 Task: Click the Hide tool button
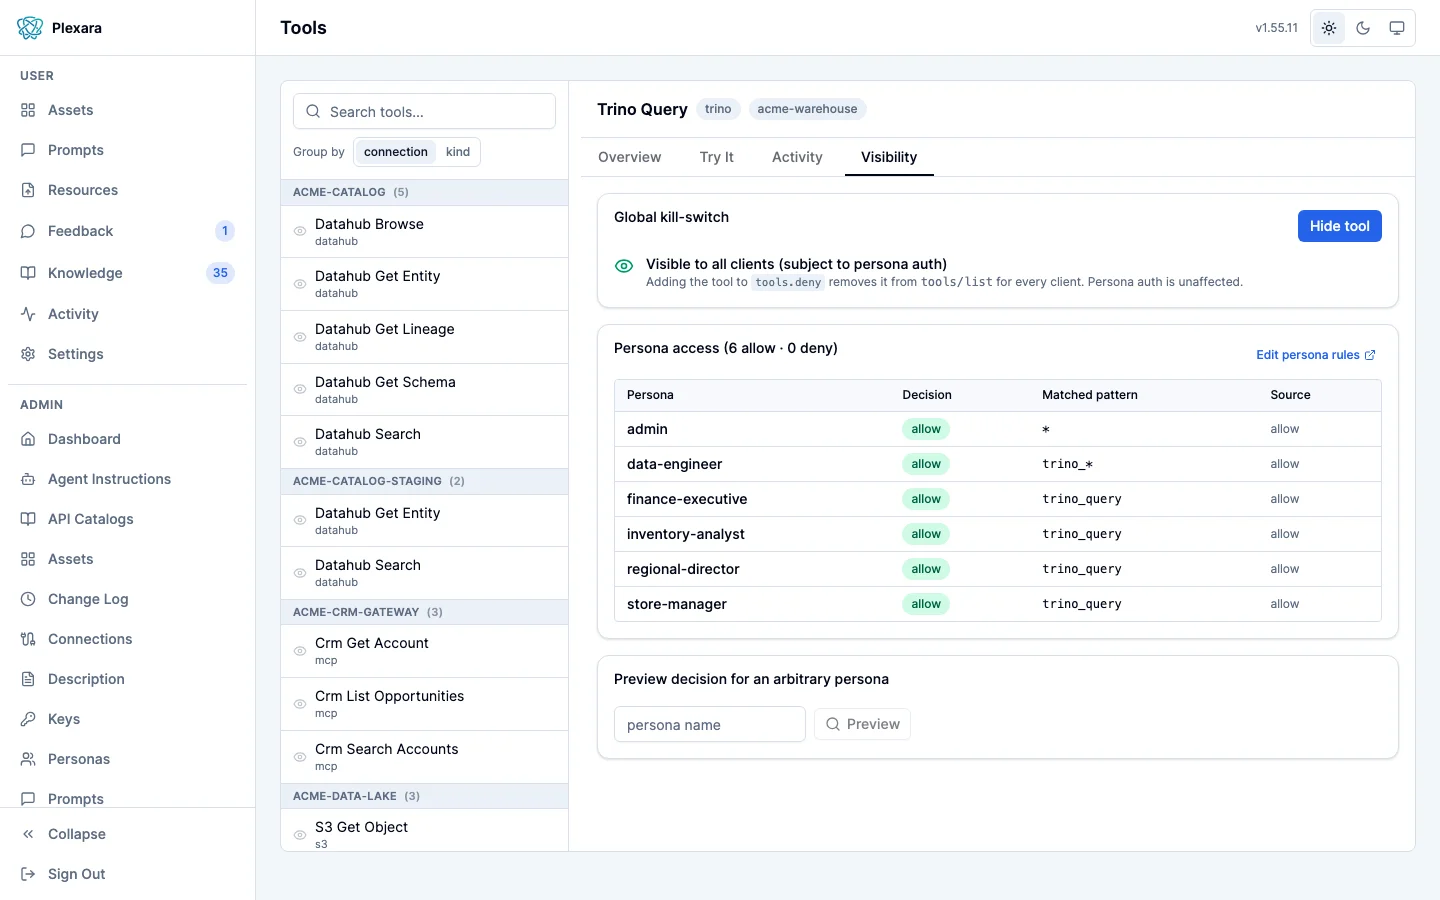pyautogui.click(x=1340, y=226)
